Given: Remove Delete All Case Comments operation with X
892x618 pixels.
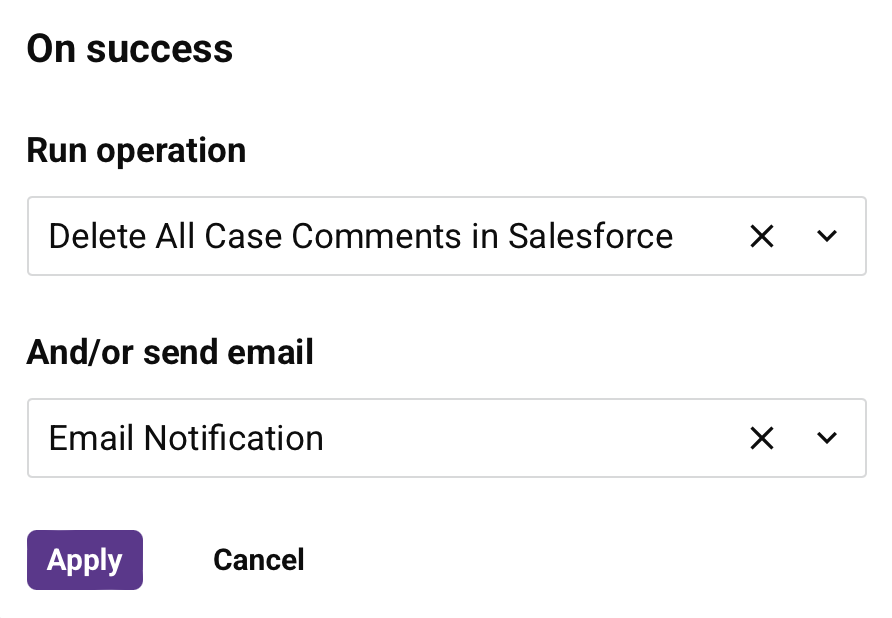Looking at the screenshot, I should 762,237.
